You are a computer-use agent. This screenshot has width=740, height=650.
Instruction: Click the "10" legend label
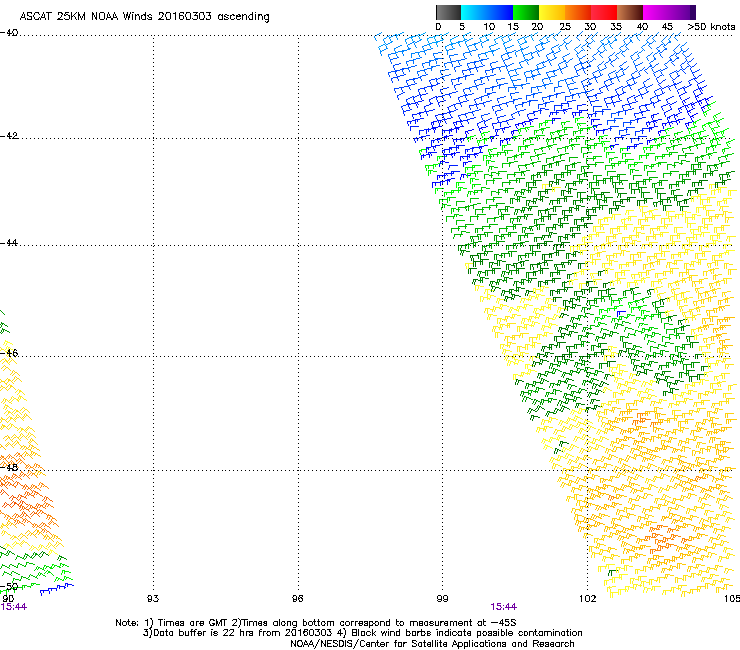[x=489, y=27]
